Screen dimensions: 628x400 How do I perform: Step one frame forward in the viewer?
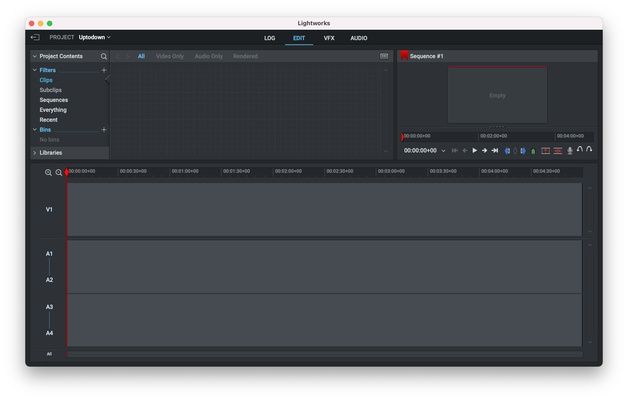tap(485, 151)
